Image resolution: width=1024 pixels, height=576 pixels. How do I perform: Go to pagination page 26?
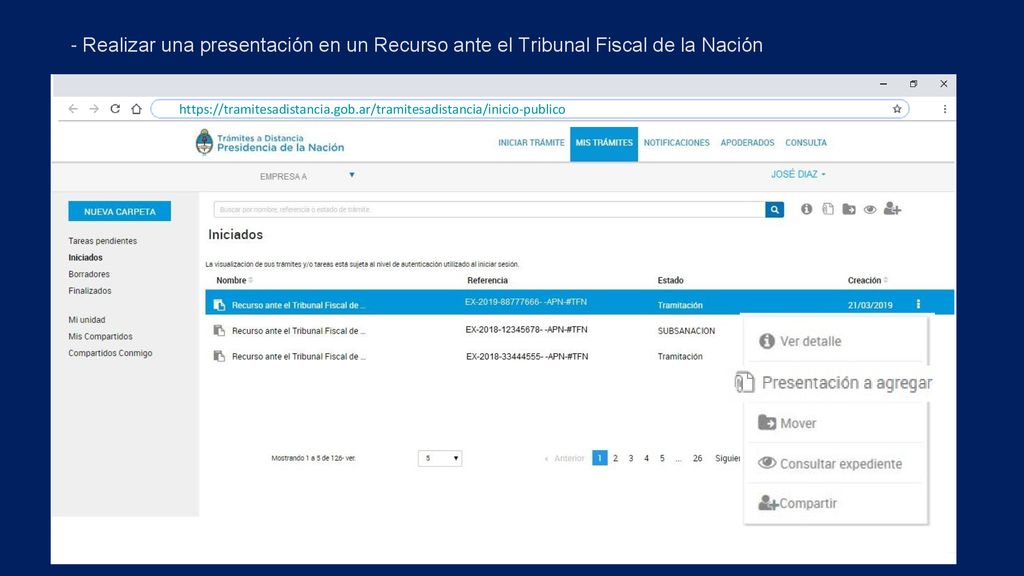point(697,458)
